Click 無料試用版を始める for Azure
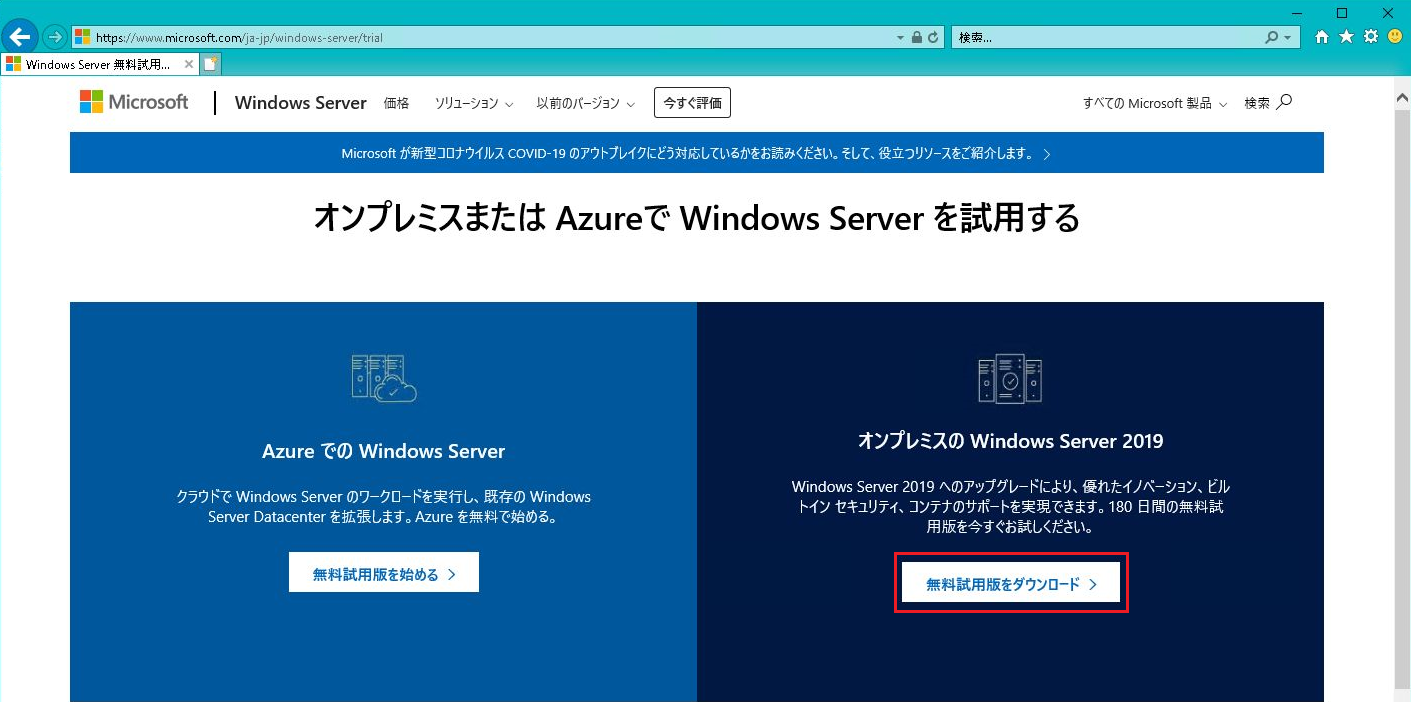 coord(383,571)
